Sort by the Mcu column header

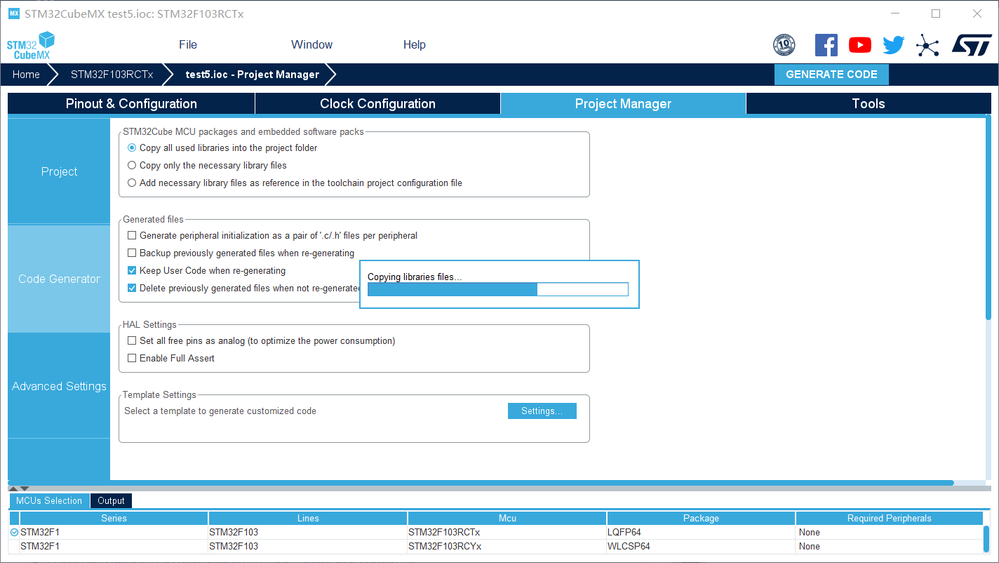(507, 518)
